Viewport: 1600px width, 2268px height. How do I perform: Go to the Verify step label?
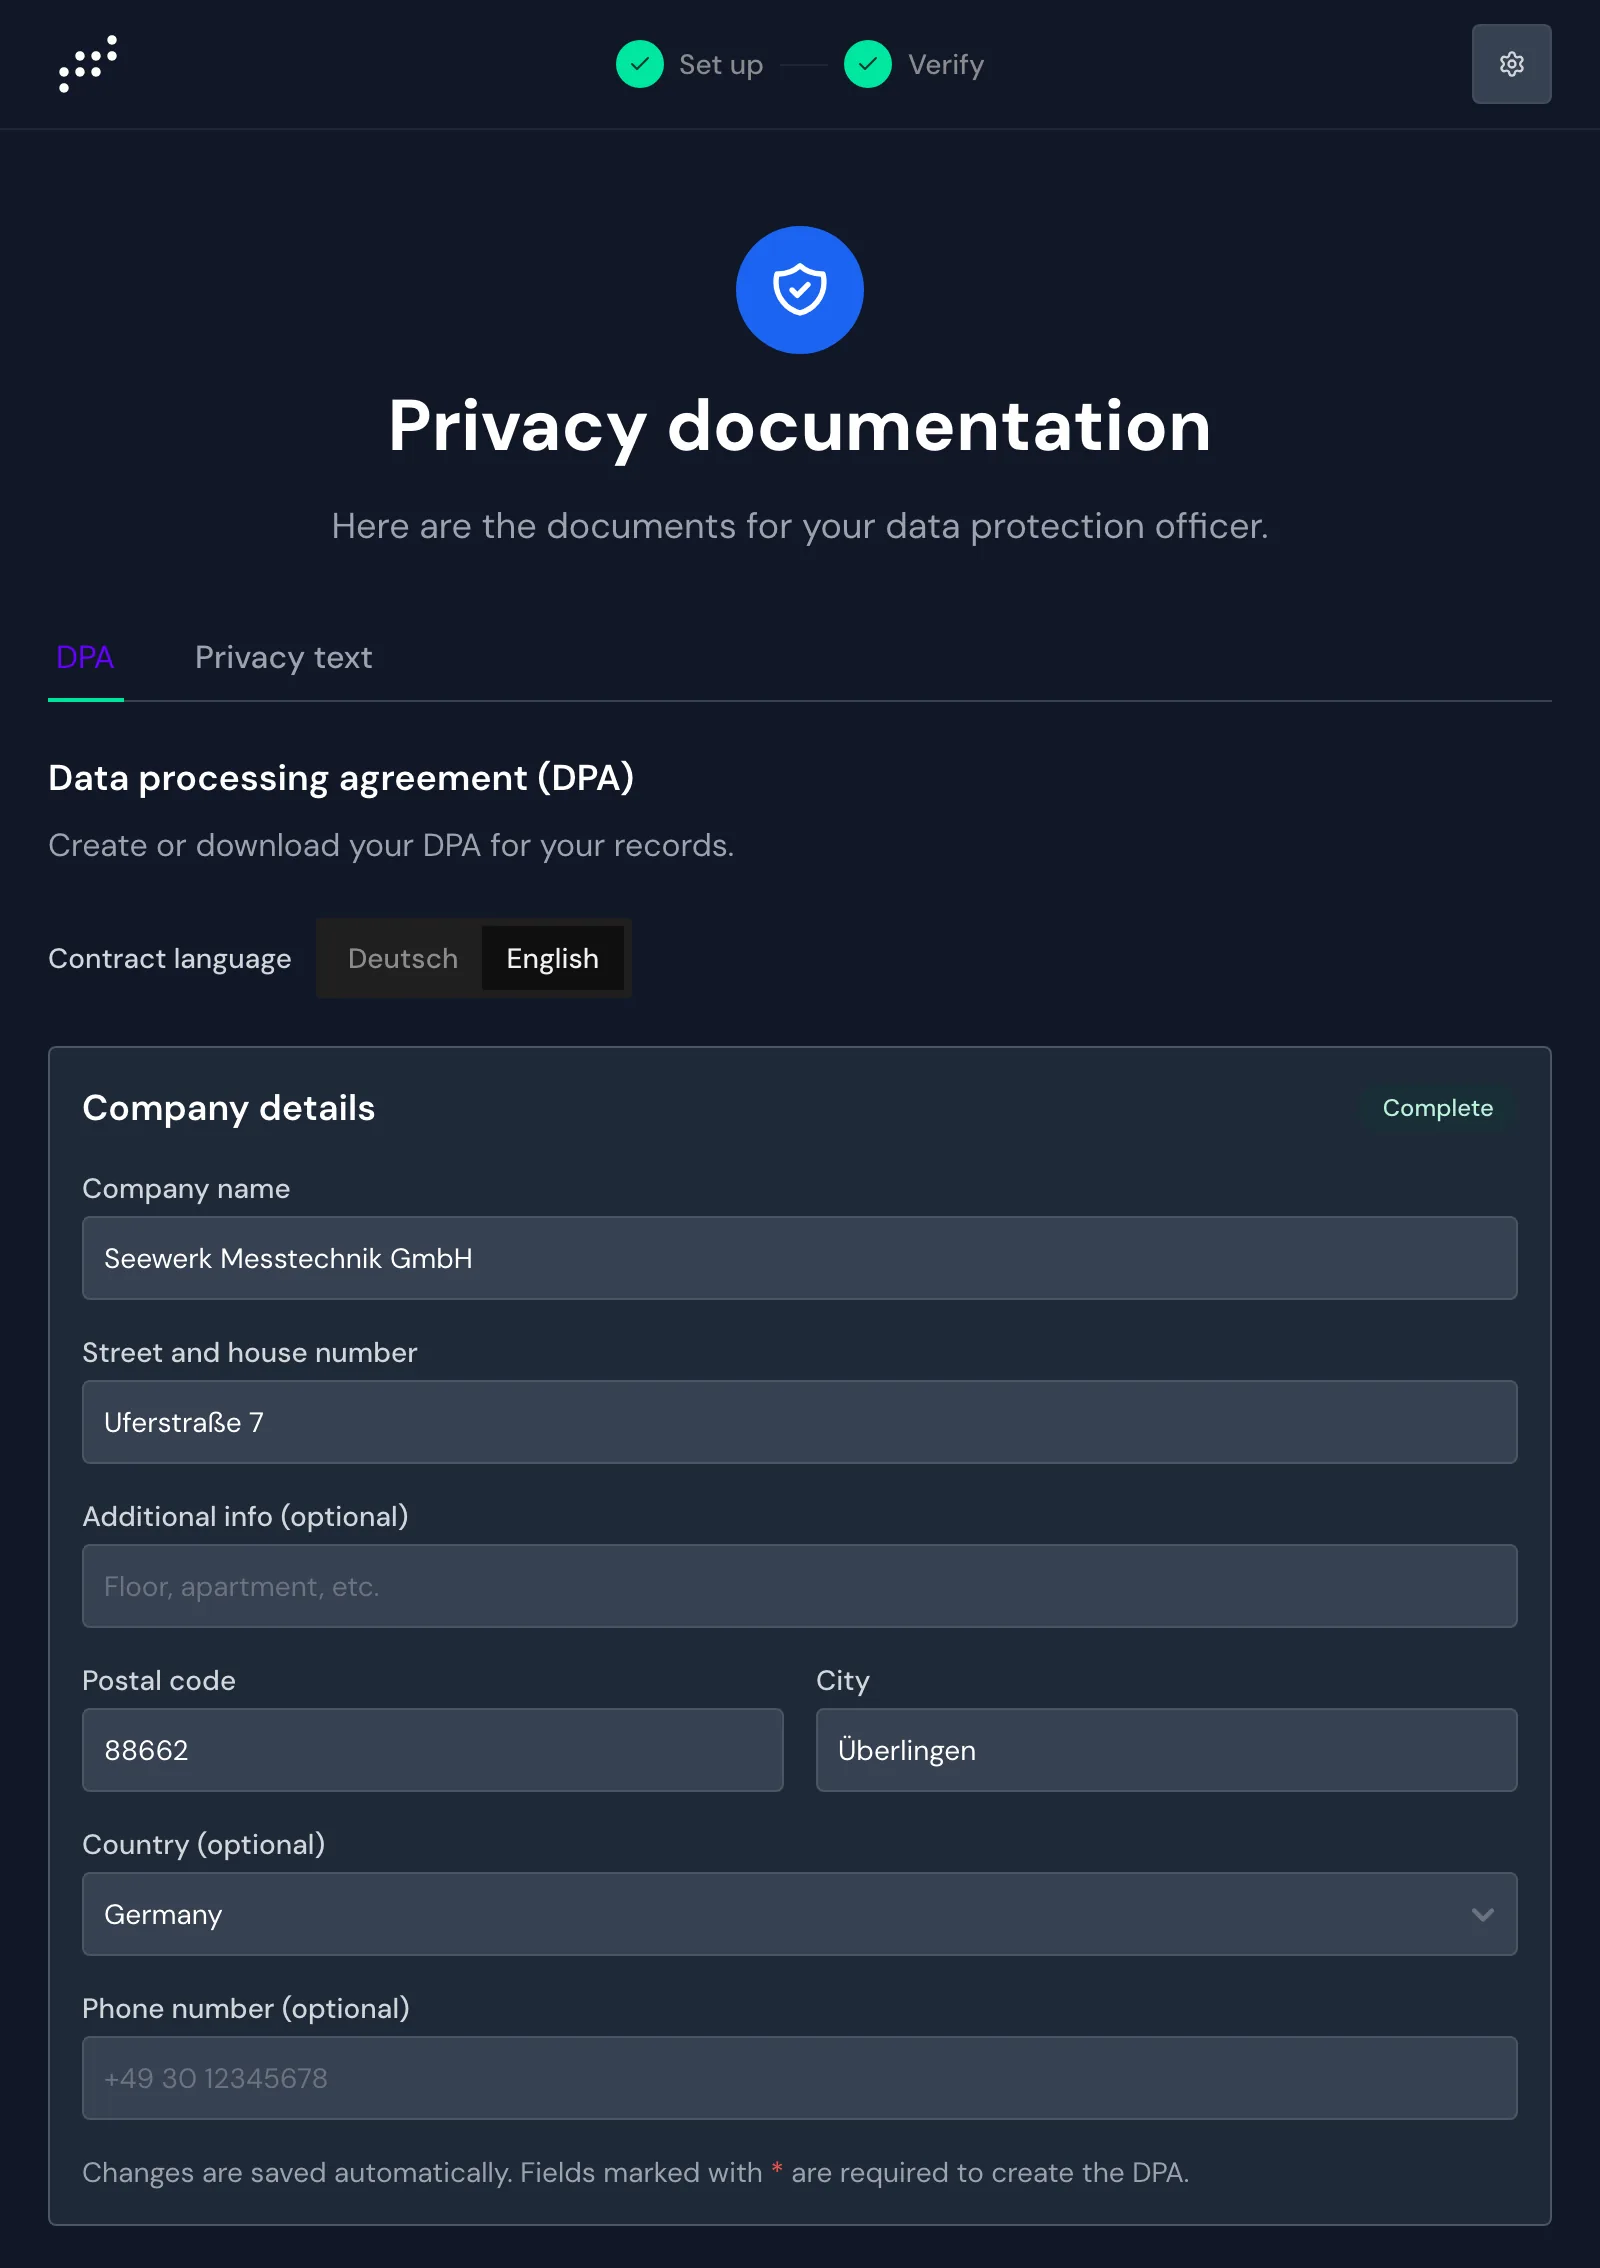coord(946,65)
